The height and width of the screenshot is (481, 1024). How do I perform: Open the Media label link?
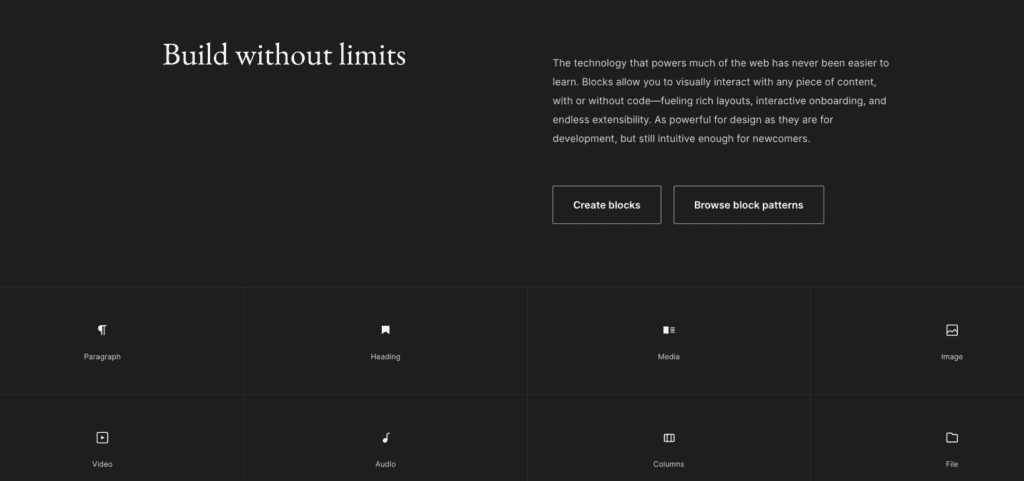669,357
